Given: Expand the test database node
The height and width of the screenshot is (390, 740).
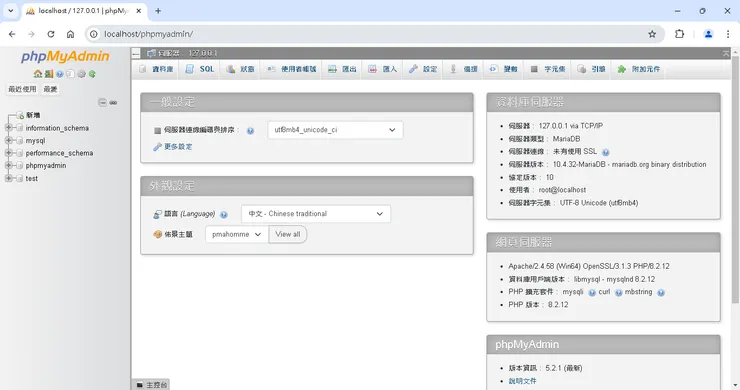Looking at the screenshot, I should (x=8, y=178).
